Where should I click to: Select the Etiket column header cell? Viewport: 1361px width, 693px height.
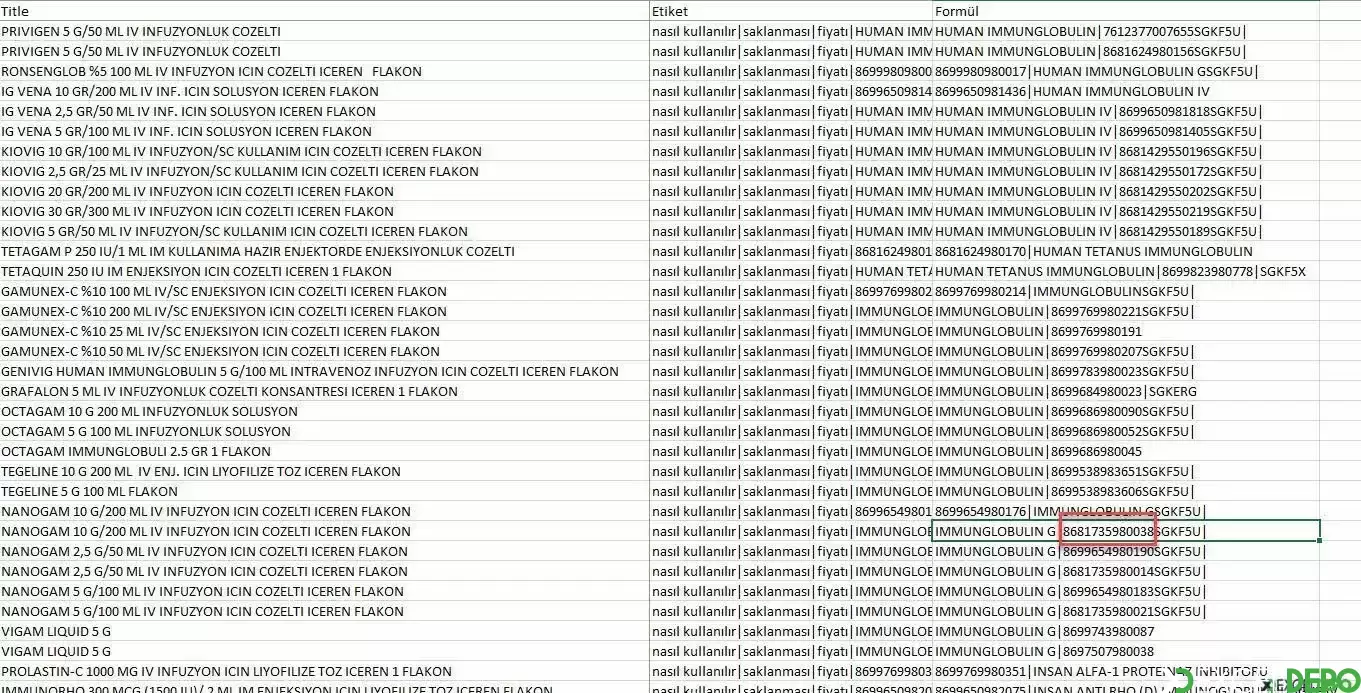[791, 11]
